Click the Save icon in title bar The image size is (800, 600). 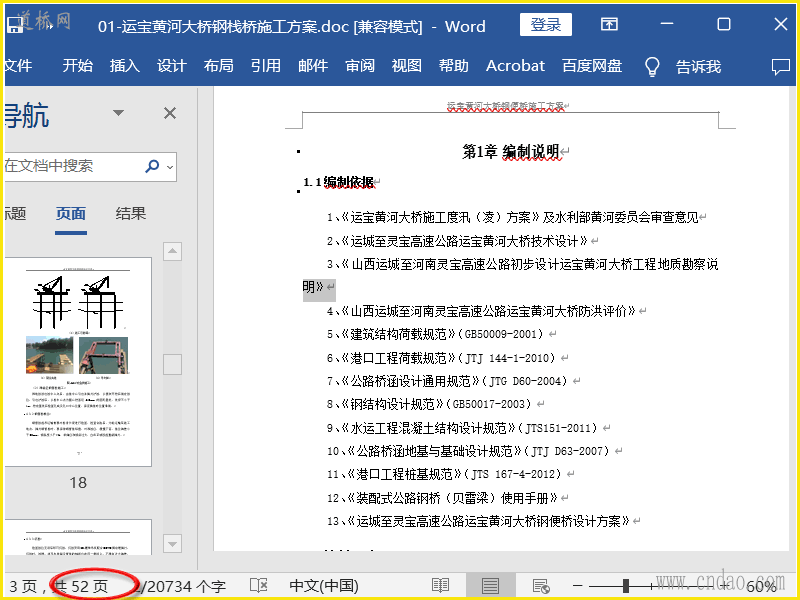pos(14,24)
